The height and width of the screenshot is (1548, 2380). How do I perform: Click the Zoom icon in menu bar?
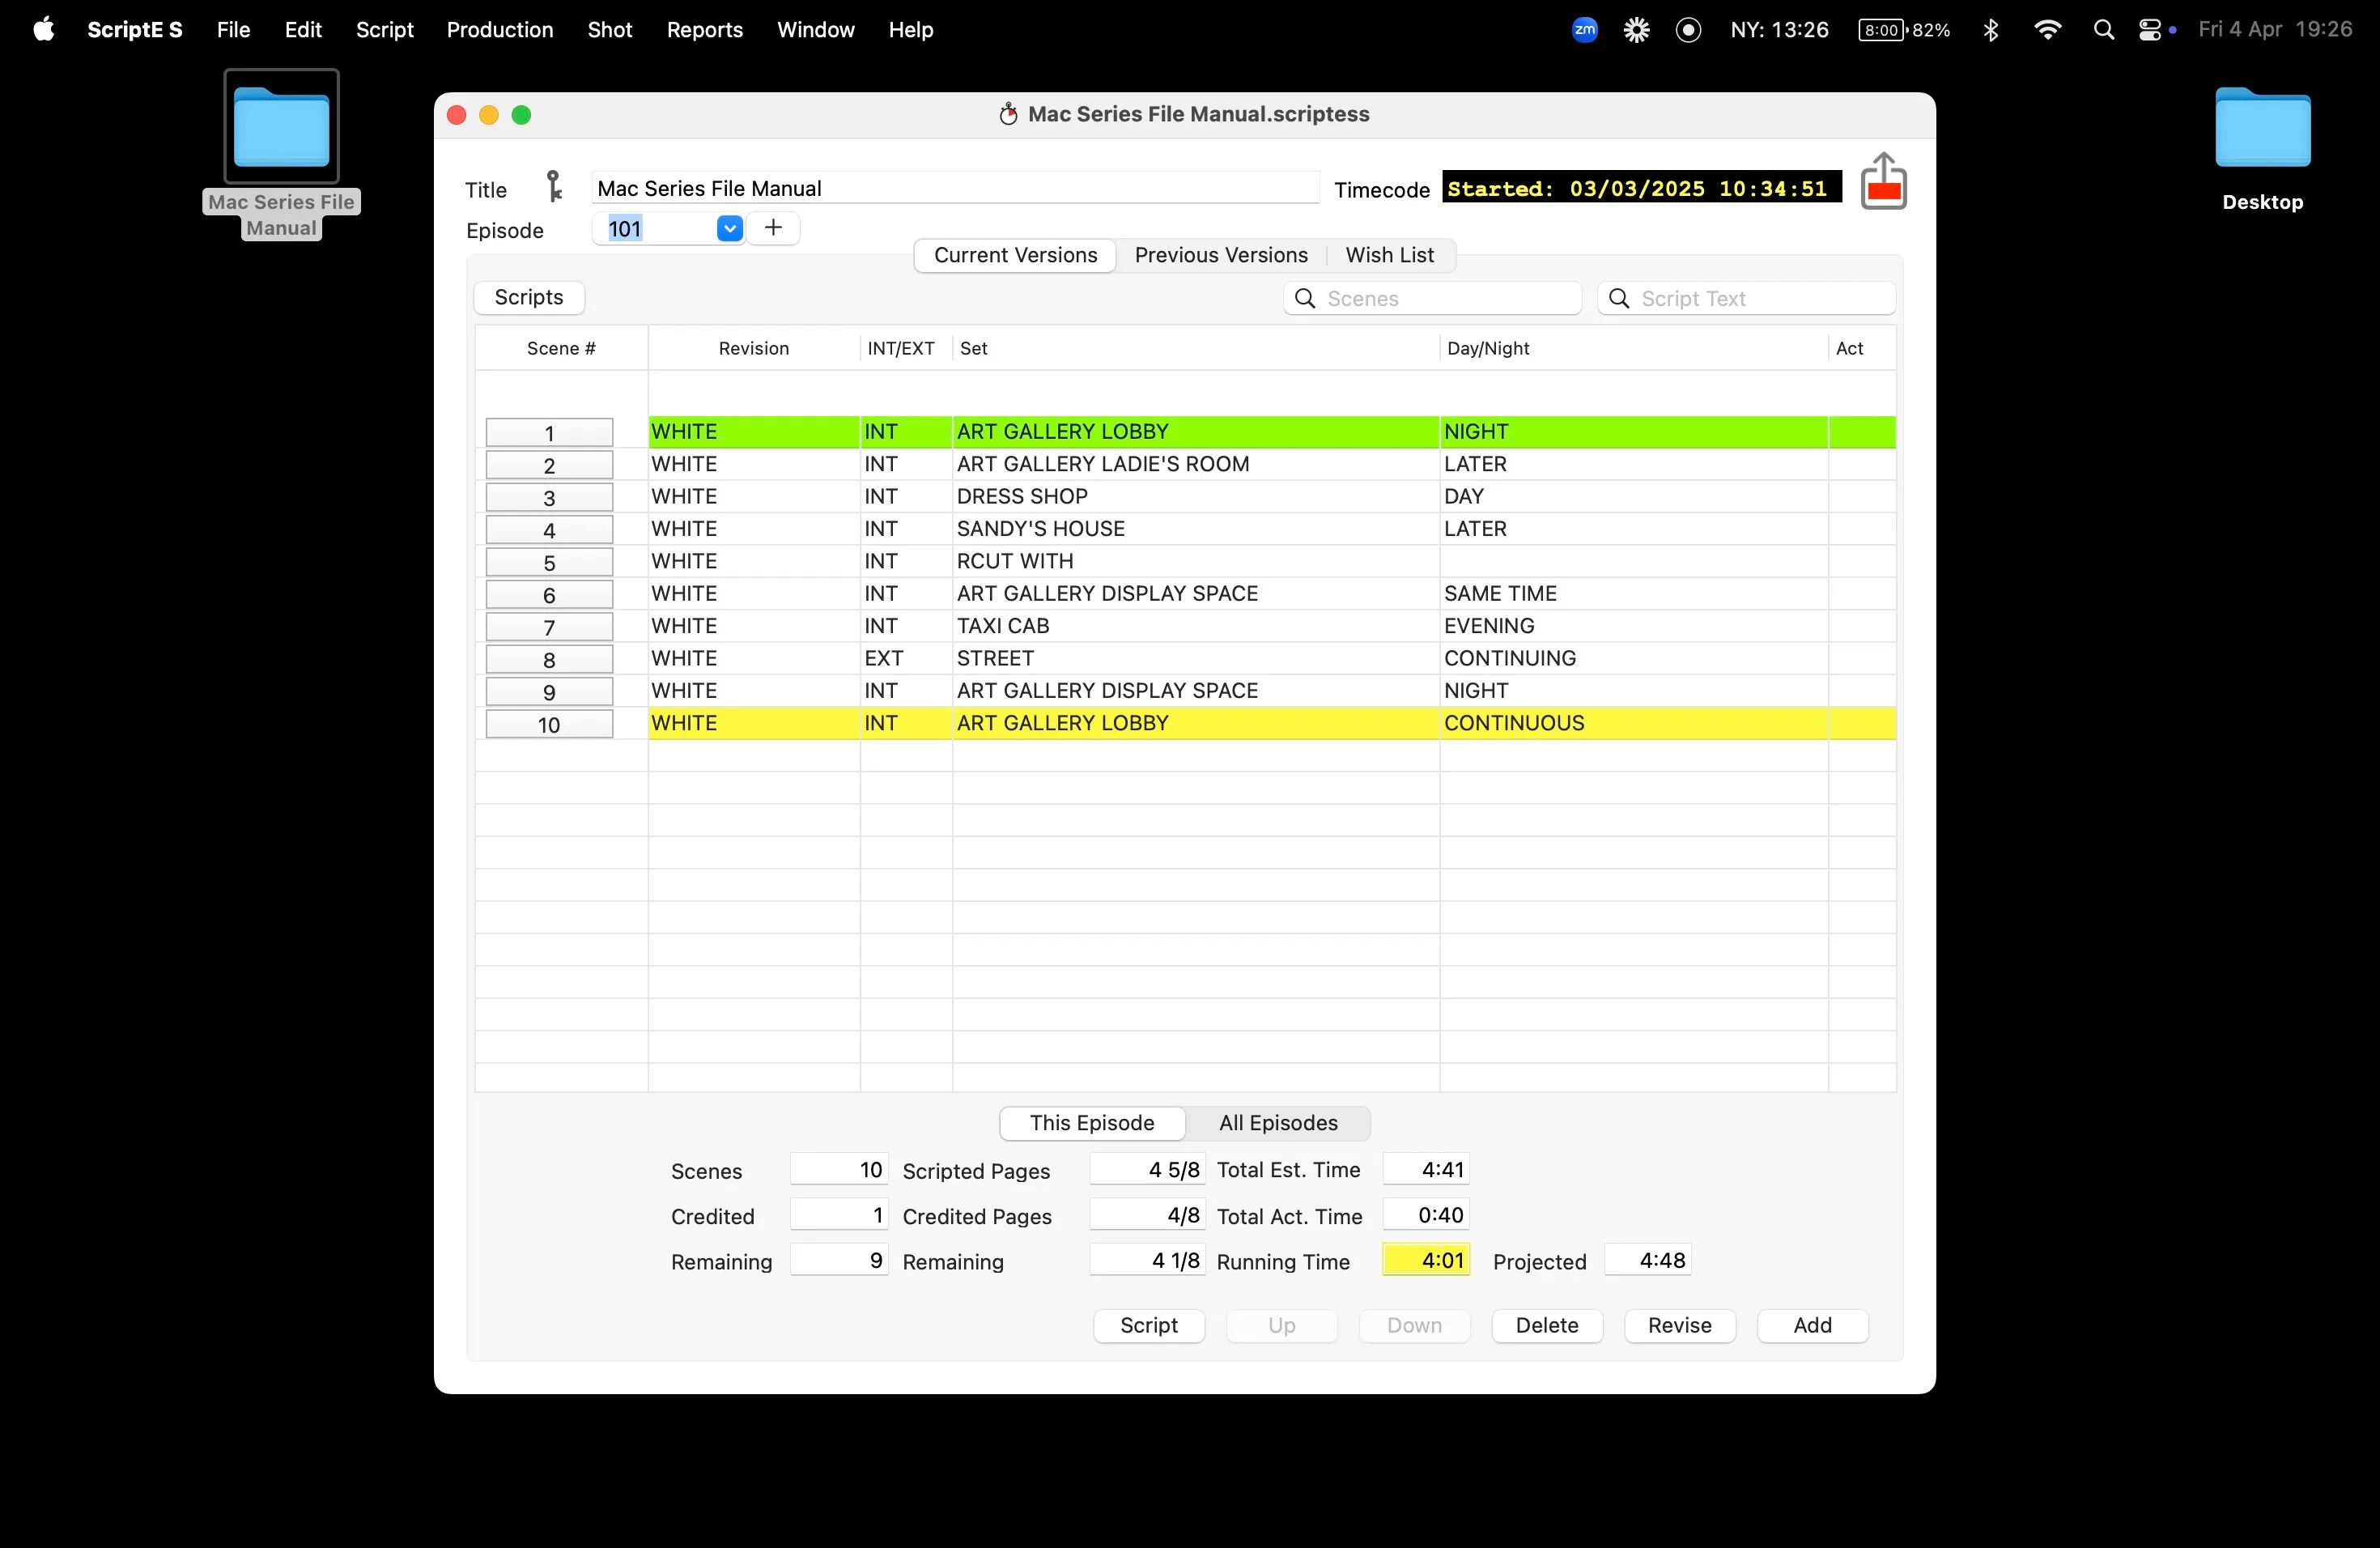click(1584, 30)
